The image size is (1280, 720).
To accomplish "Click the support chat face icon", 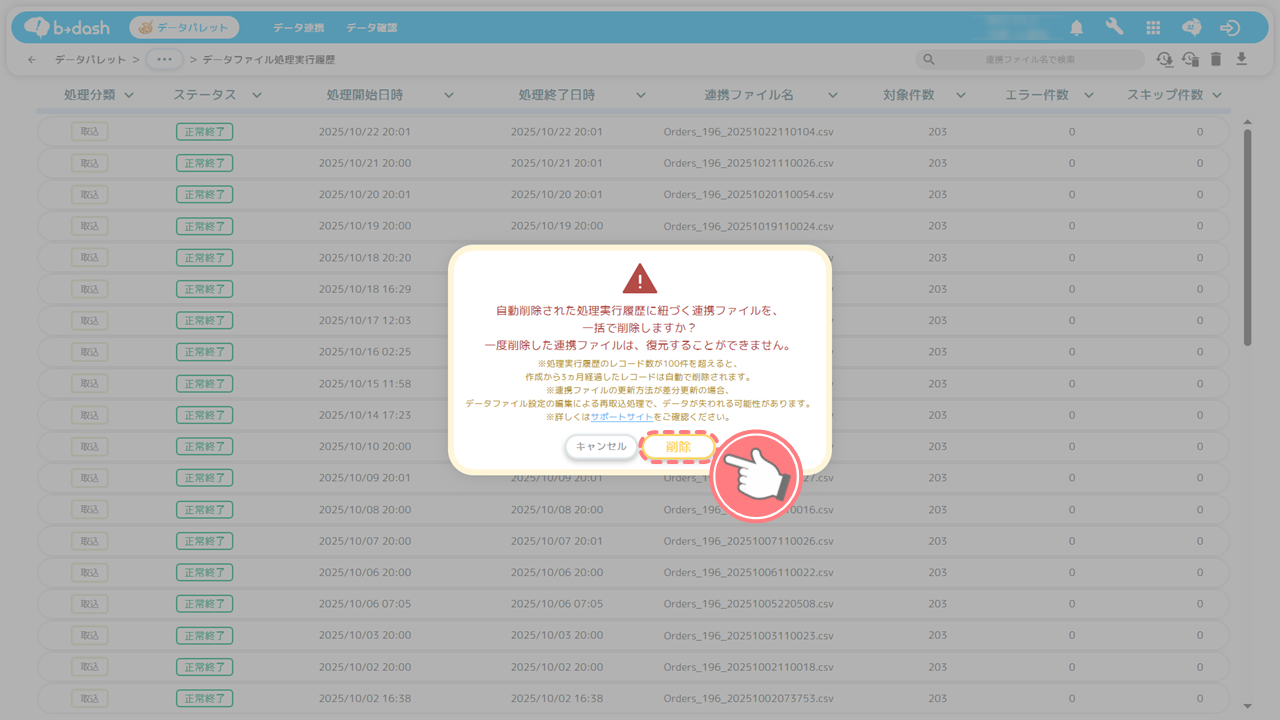I will pyautogui.click(x=1191, y=28).
